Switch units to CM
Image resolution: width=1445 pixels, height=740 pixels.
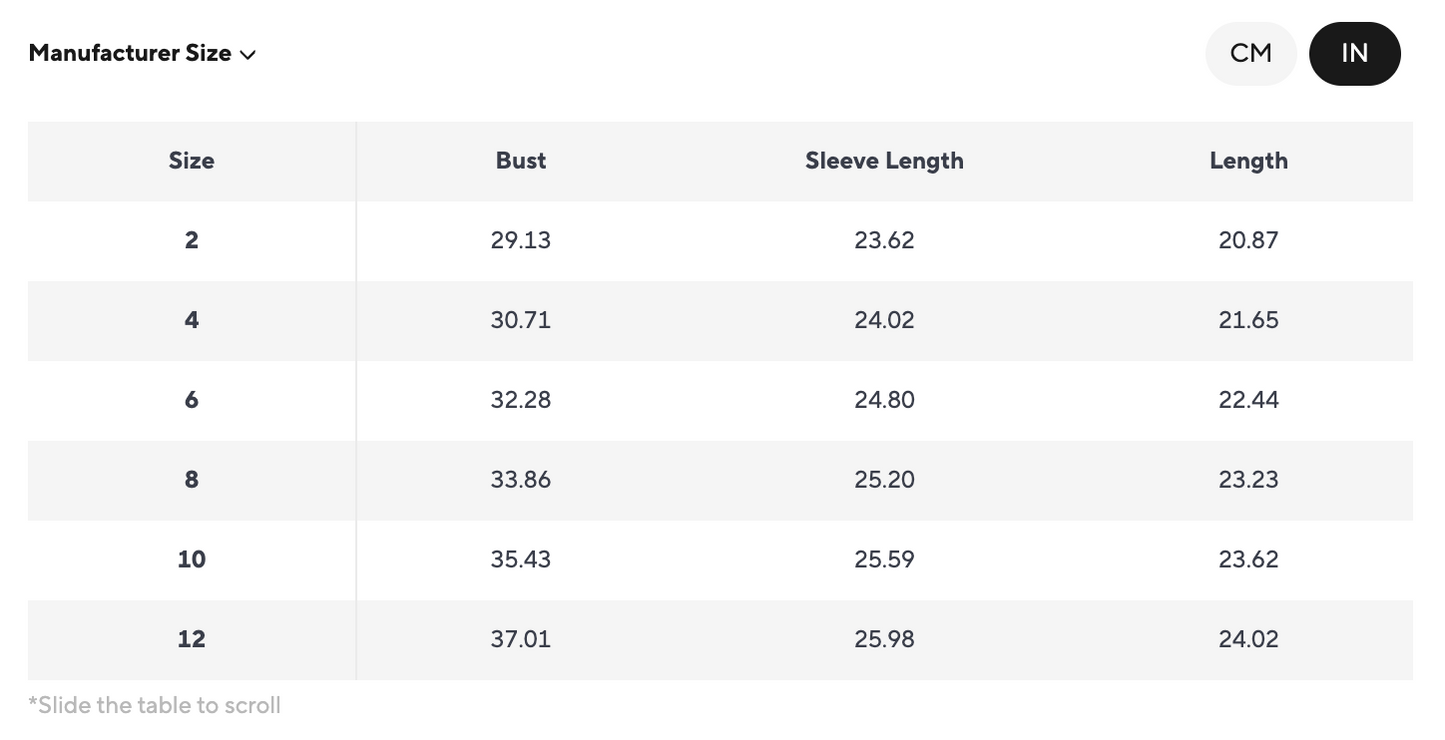coord(1251,53)
